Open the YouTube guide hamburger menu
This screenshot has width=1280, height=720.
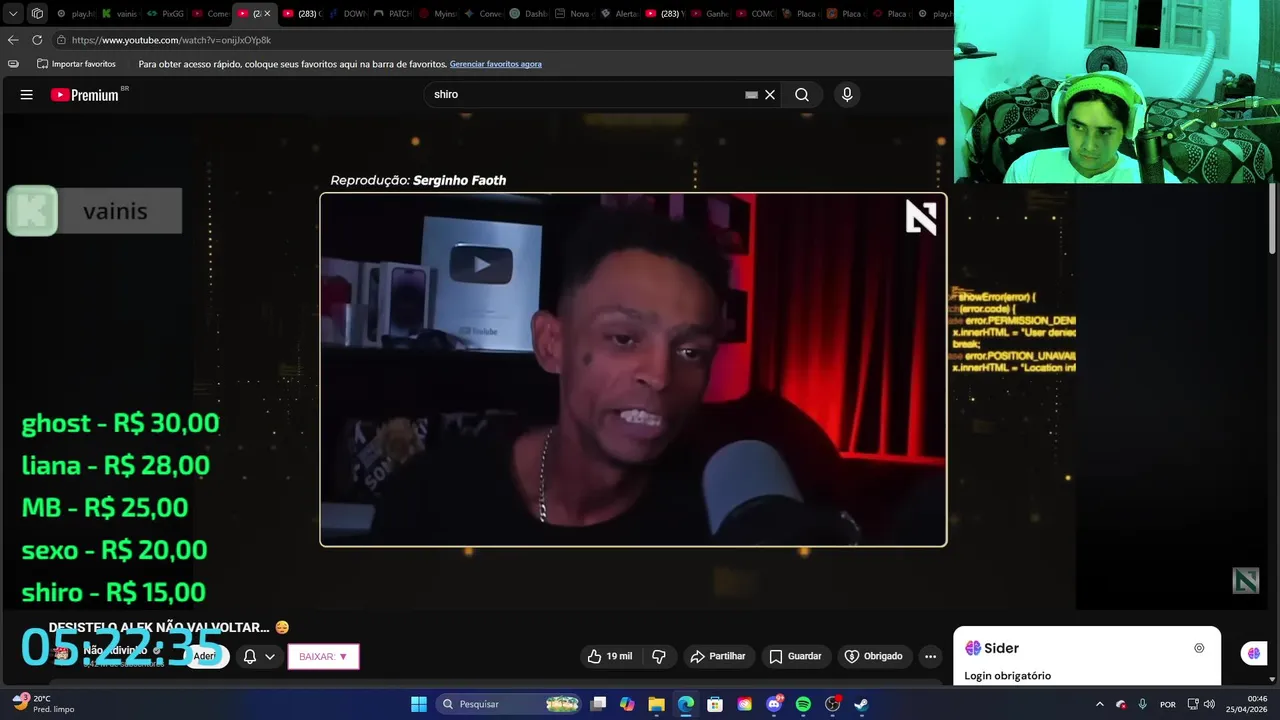(x=27, y=95)
